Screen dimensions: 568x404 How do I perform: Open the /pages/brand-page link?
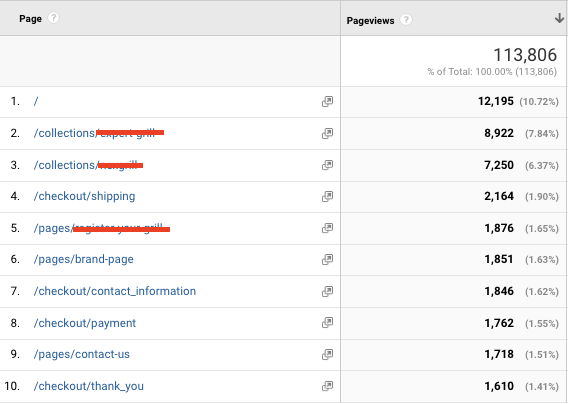pyautogui.click(x=83, y=259)
